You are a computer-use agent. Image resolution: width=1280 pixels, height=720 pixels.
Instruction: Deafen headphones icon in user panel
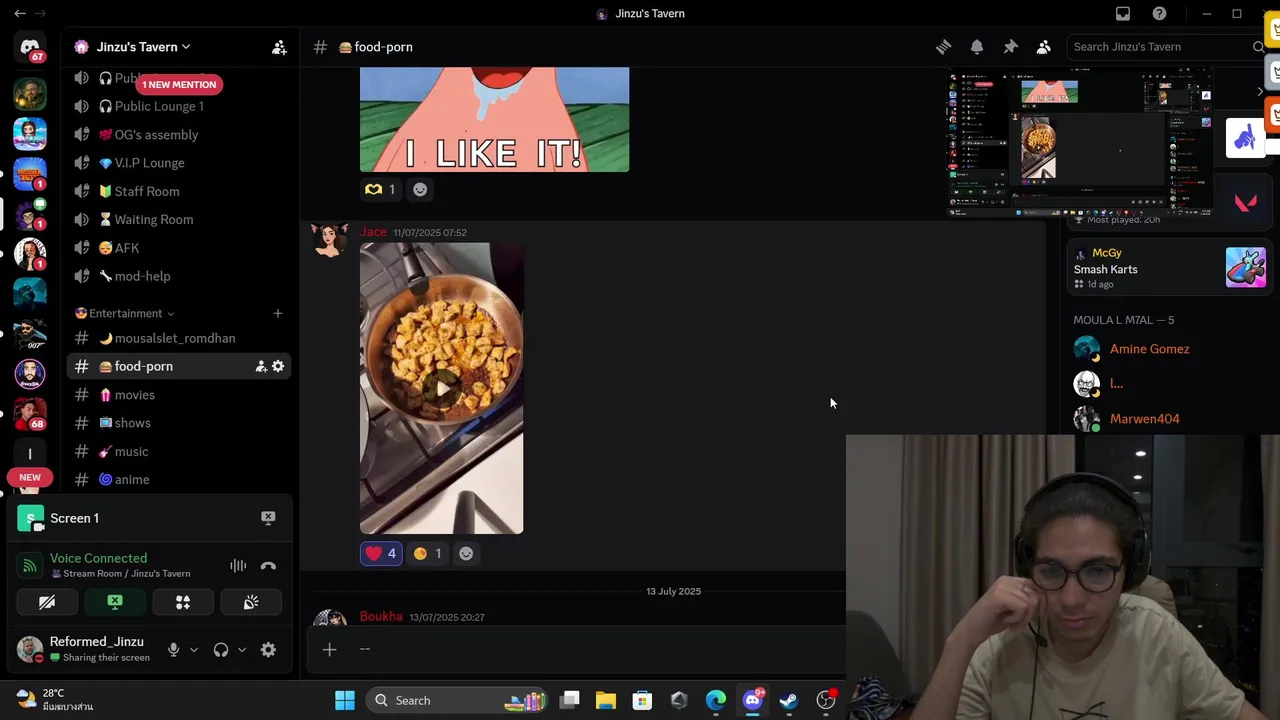click(221, 650)
